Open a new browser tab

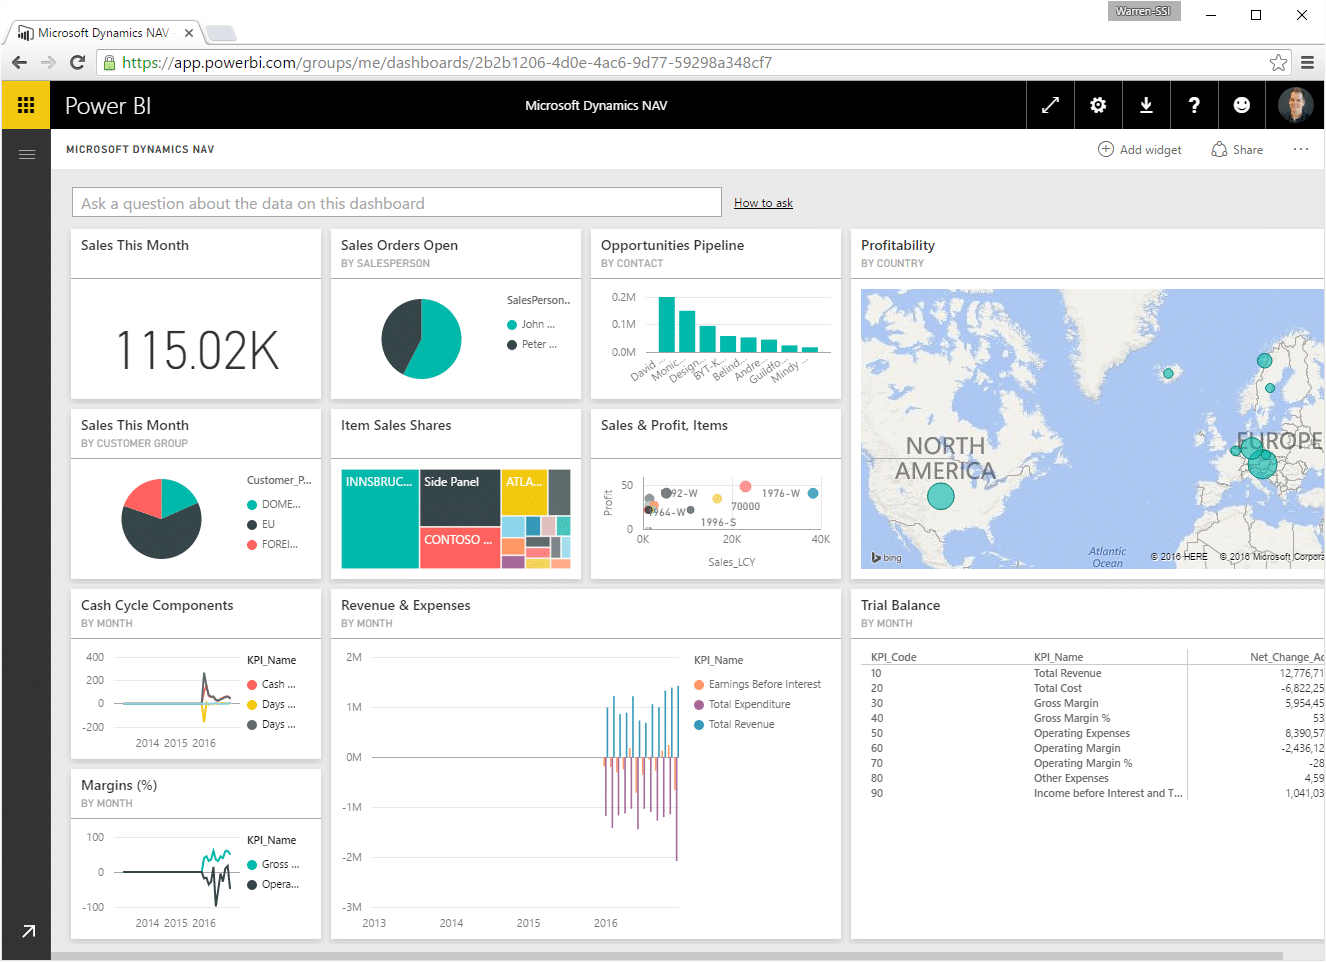tap(221, 33)
